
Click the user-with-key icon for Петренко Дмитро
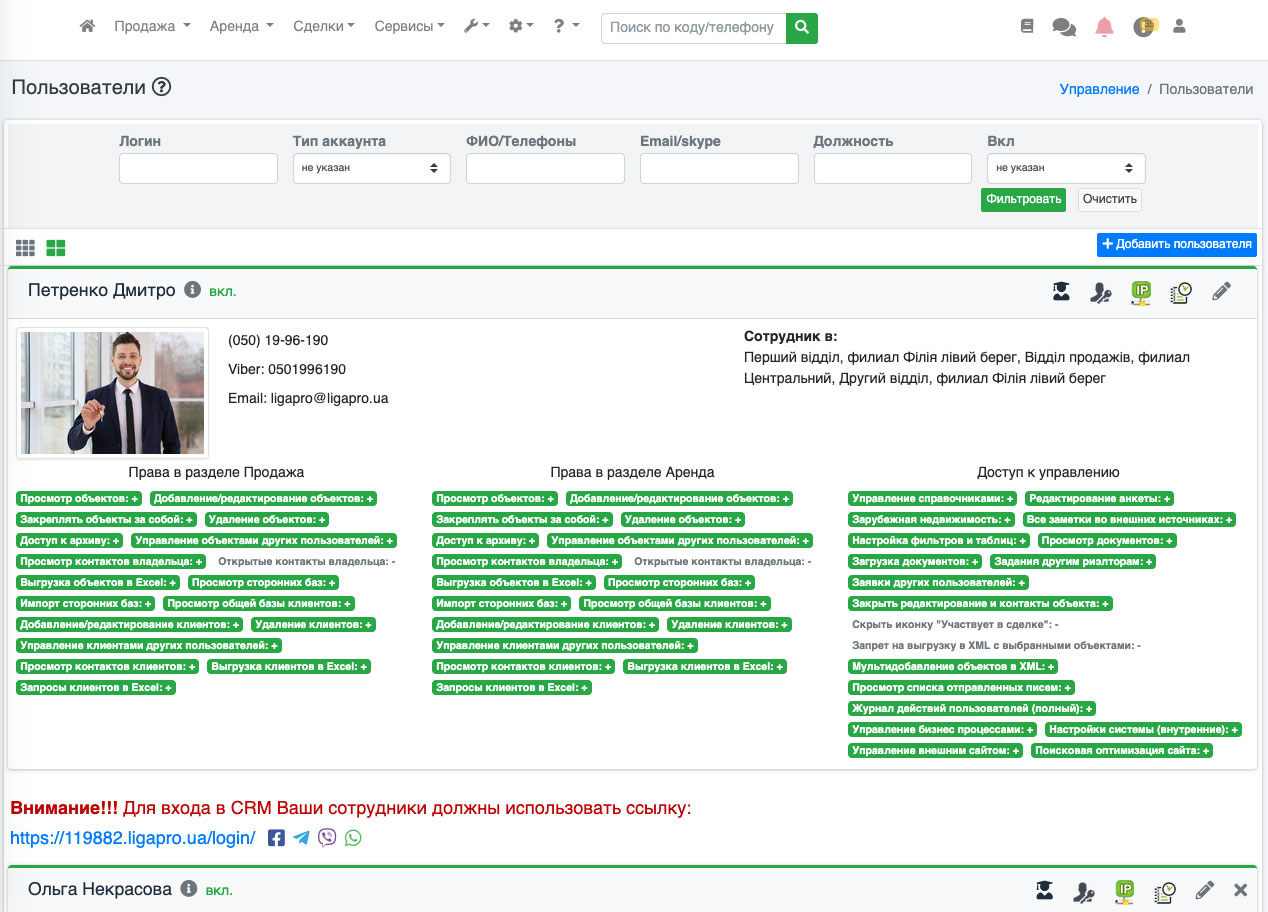[1101, 292]
